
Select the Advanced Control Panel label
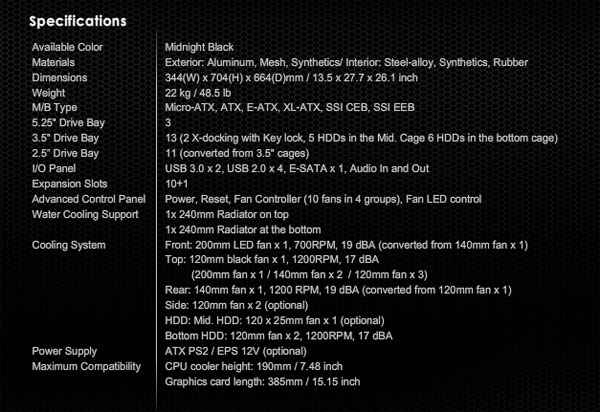[x=89, y=199]
